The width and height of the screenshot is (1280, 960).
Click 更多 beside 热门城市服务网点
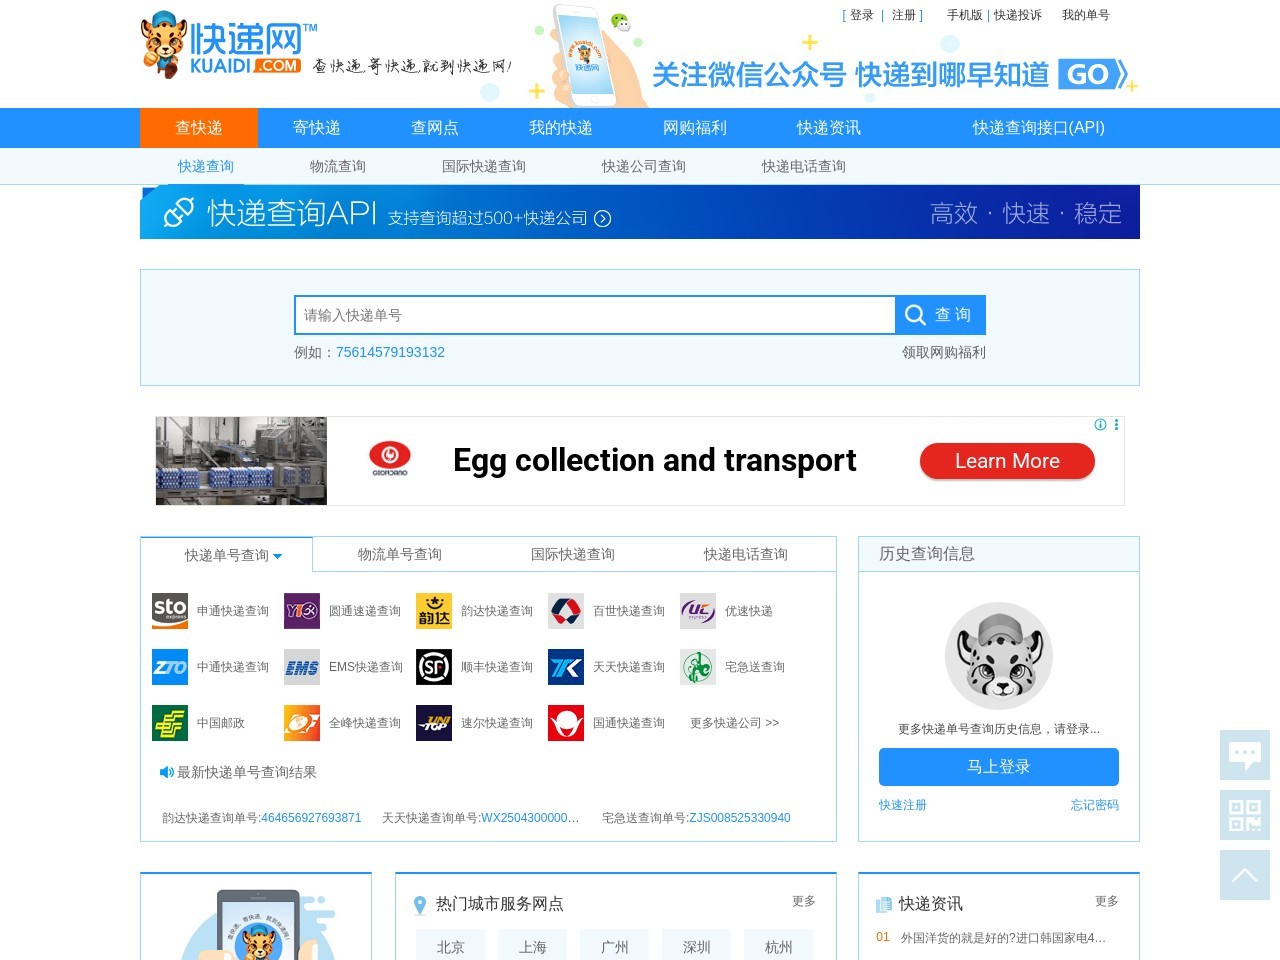click(804, 901)
